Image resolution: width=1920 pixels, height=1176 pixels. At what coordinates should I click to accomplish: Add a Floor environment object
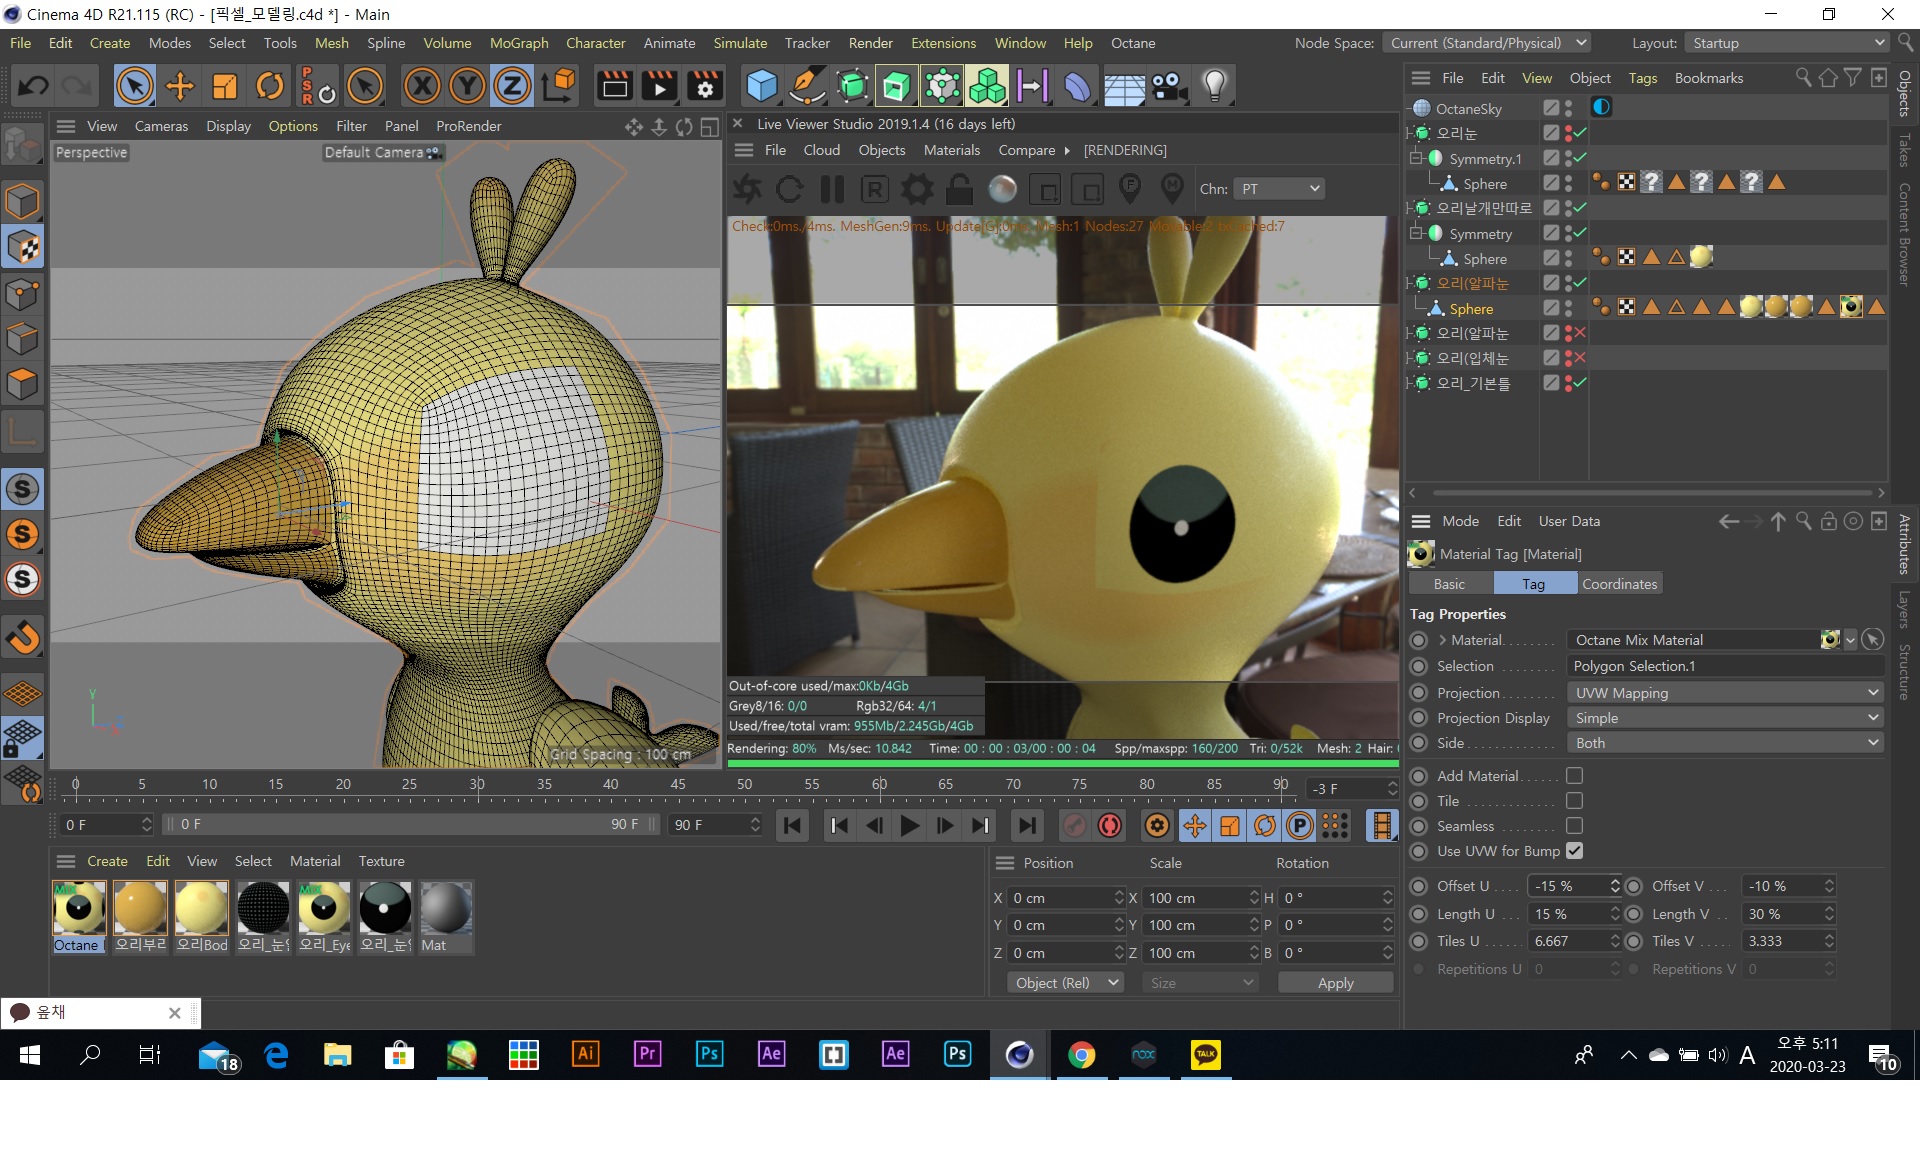(x=1124, y=86)
